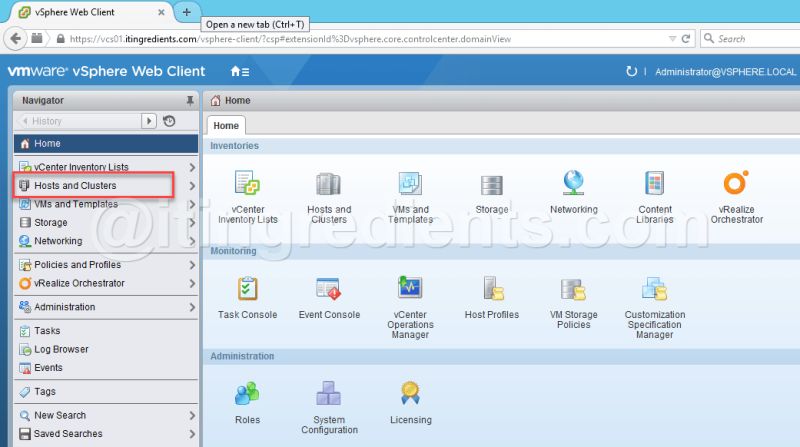
Task: Select VMs and Templates in Navigator
Action: (106, 204)
